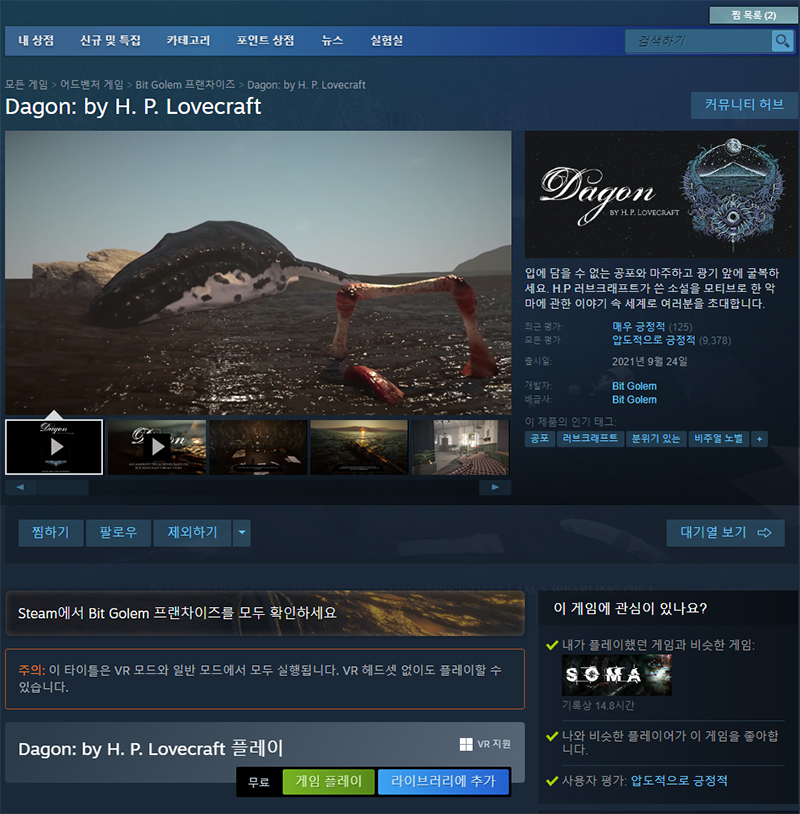Expand more tags with plus button

(759, 439)
